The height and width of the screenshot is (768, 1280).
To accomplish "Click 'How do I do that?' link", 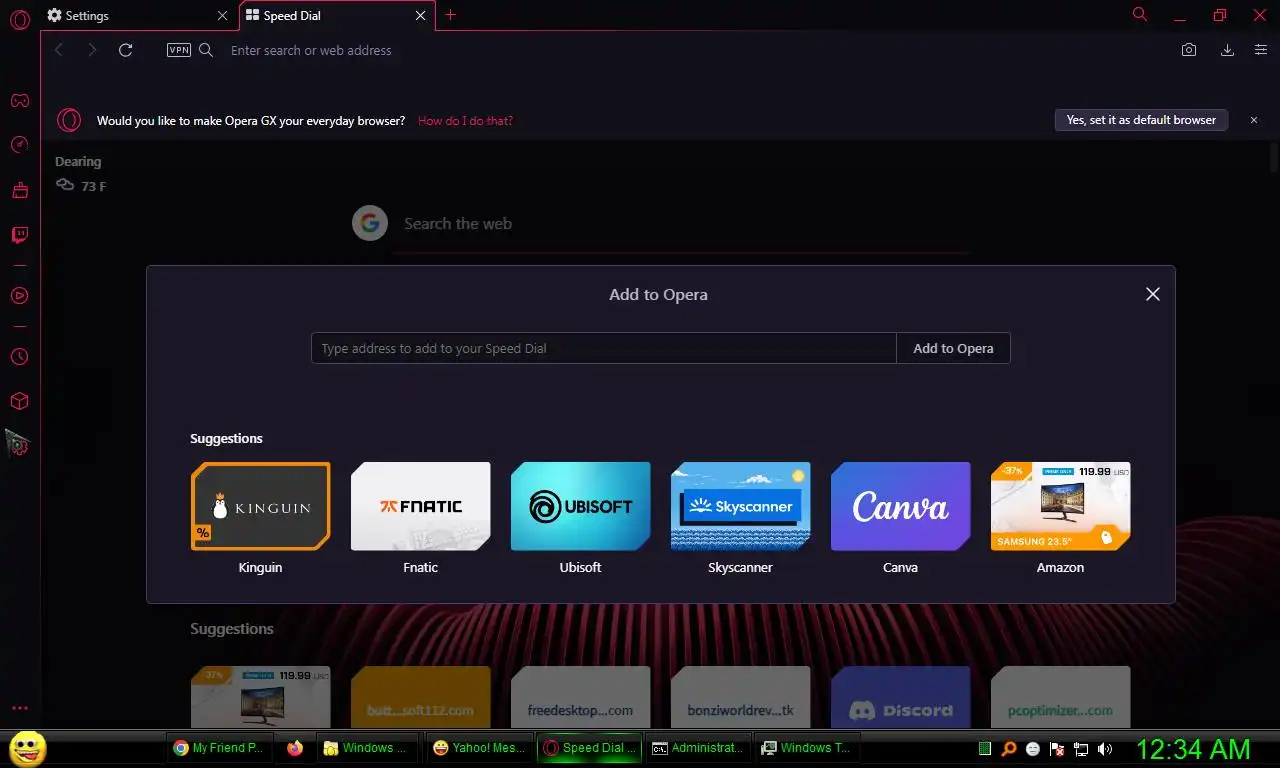I will (465, 120).
